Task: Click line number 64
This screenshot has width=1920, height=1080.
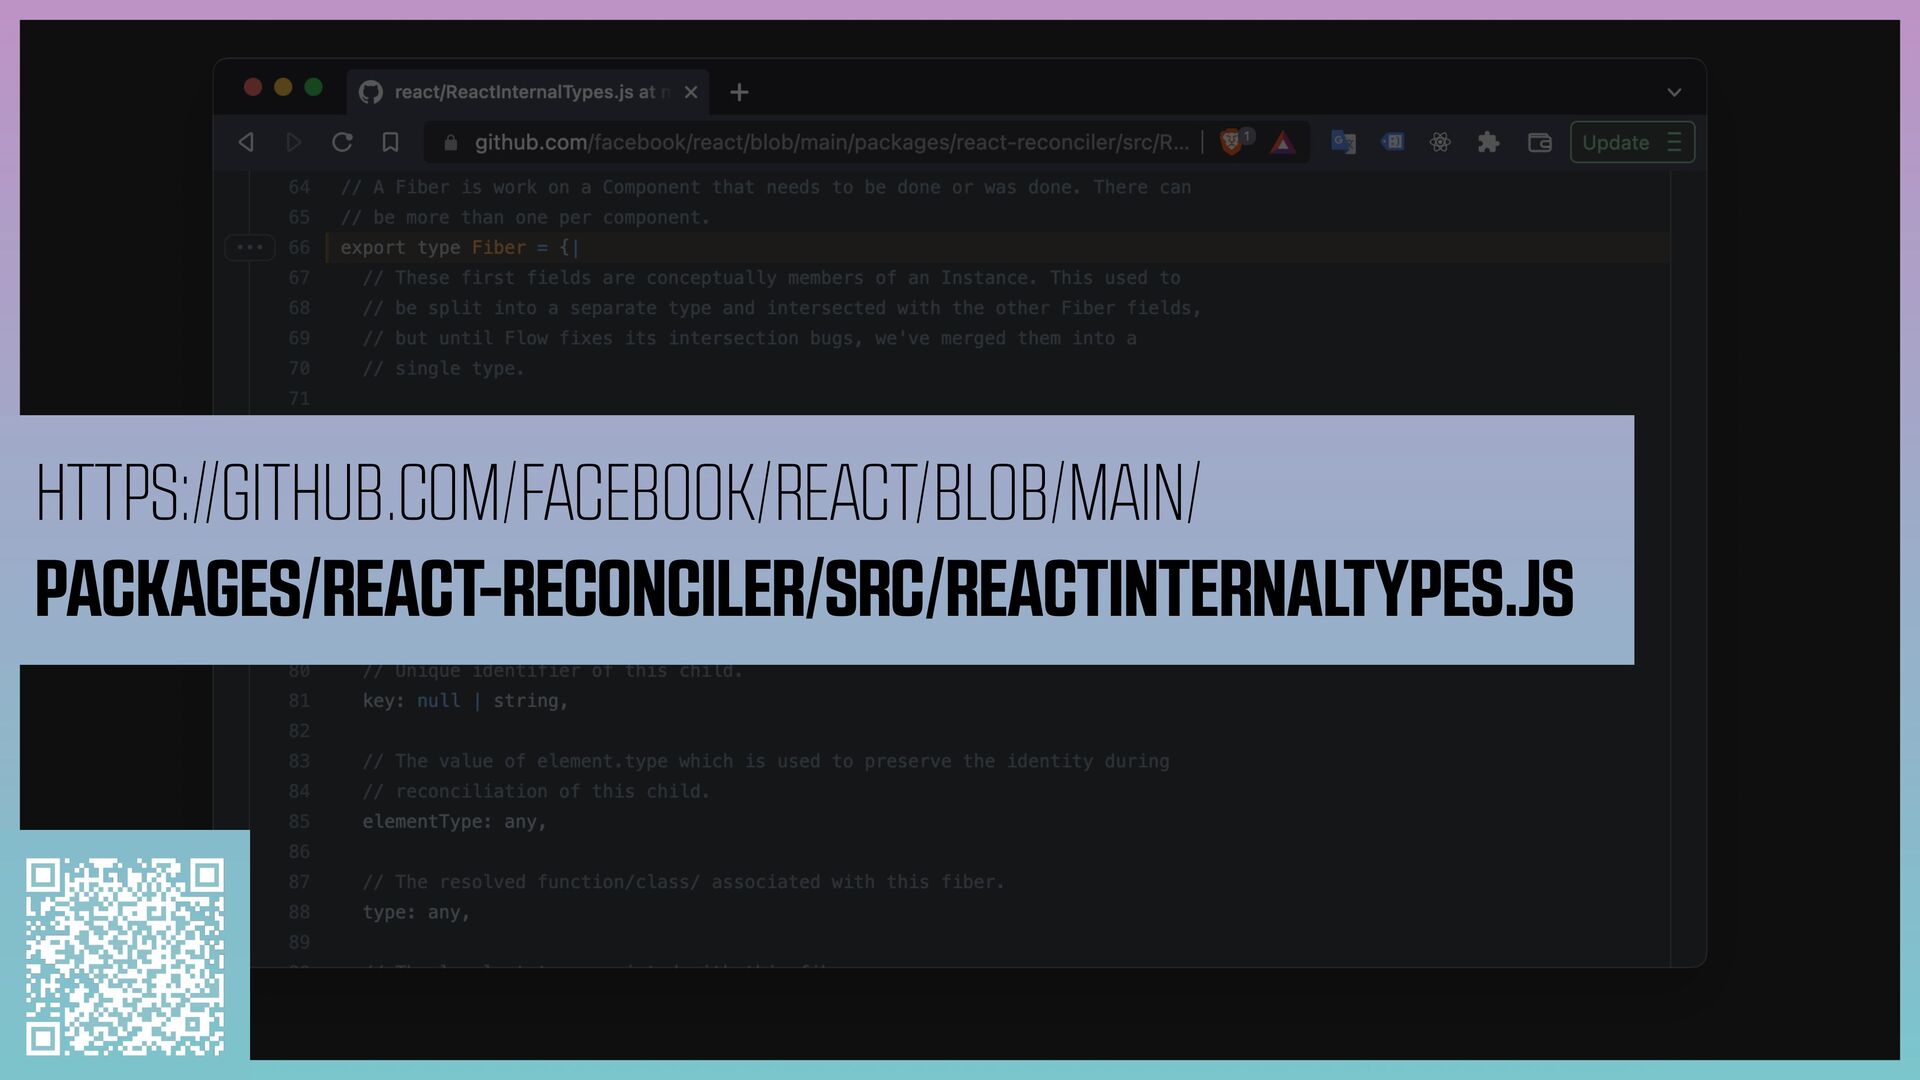Action: tap(300, 187)
